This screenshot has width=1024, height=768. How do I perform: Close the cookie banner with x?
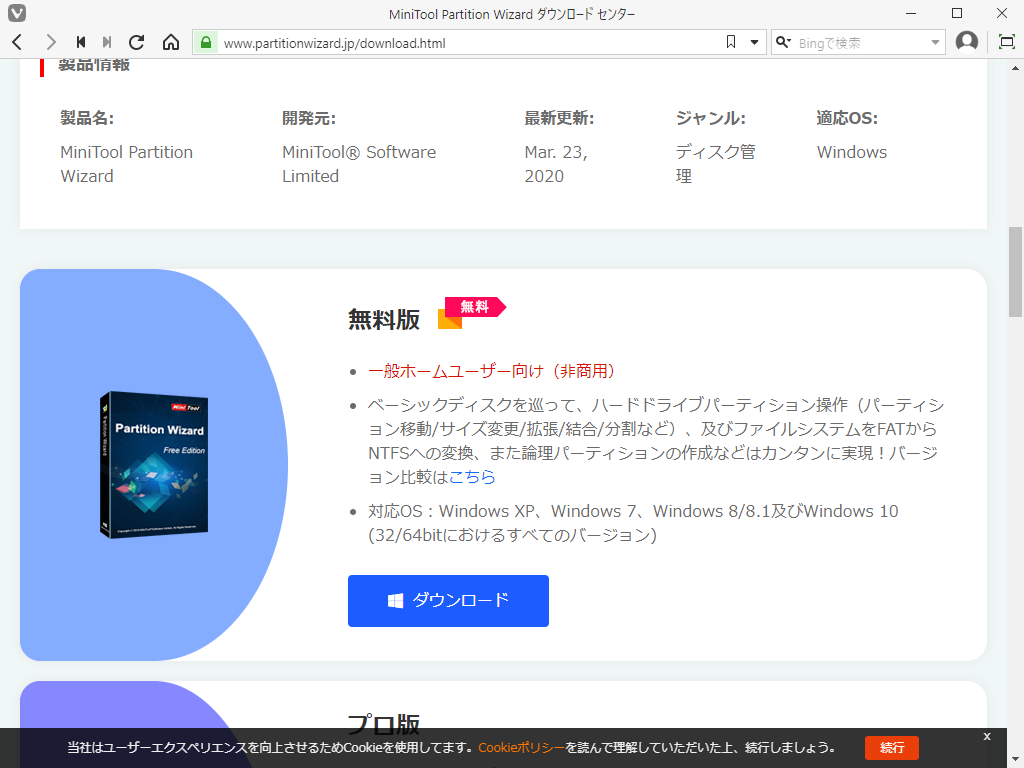987,736
